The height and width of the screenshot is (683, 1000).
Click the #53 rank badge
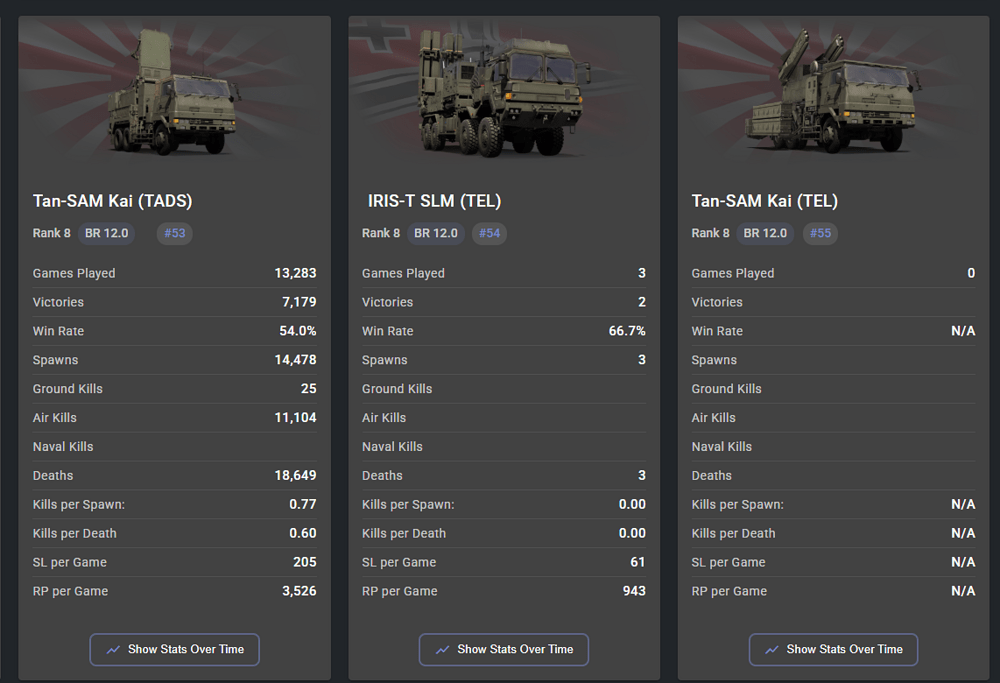175,233
